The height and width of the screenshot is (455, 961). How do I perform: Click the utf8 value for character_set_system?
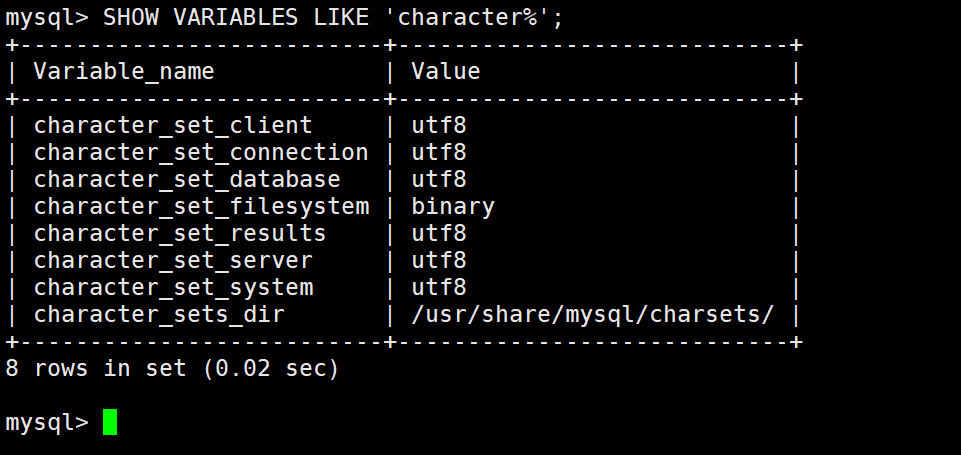pyautogui.click(x=439, y=287)
